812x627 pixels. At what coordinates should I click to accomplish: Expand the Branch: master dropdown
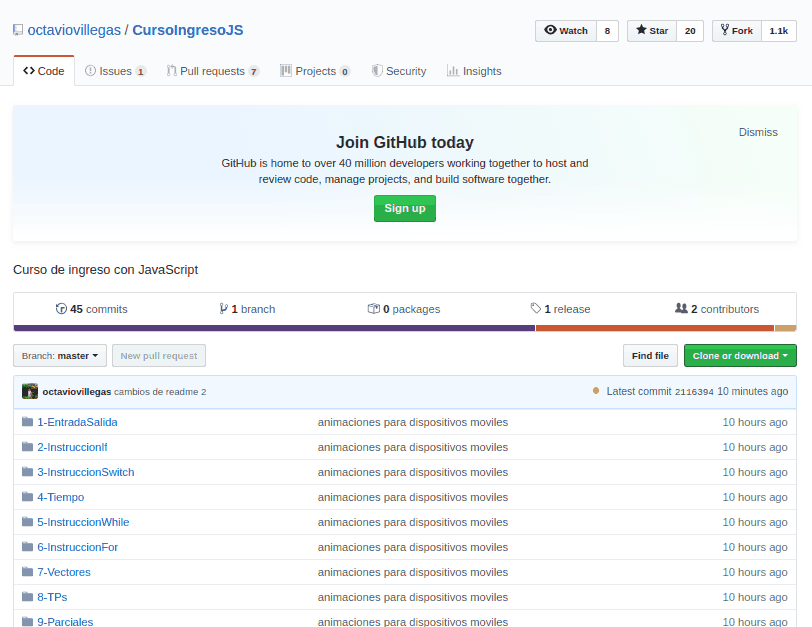point(60,356)
